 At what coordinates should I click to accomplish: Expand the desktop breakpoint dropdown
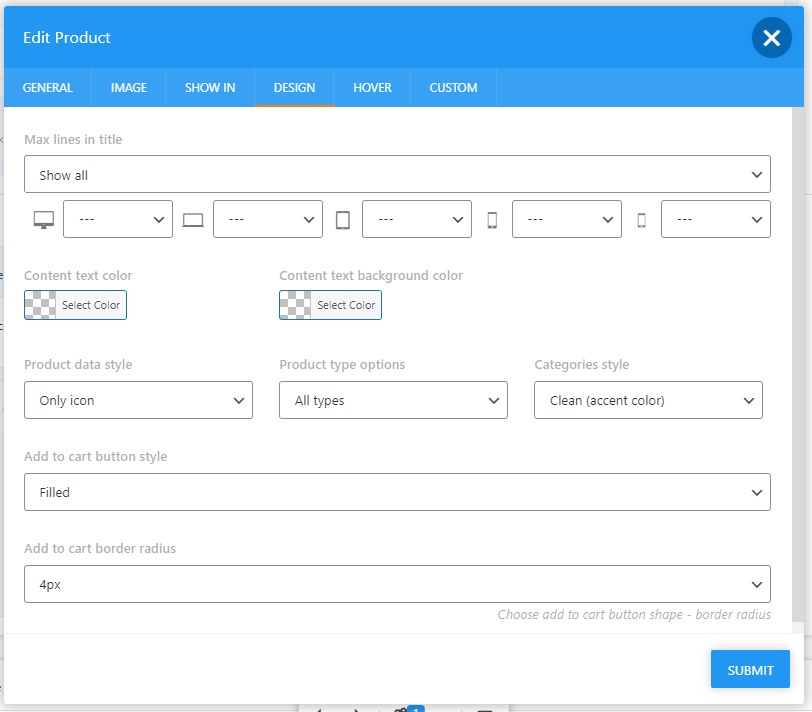click(117, 219)
